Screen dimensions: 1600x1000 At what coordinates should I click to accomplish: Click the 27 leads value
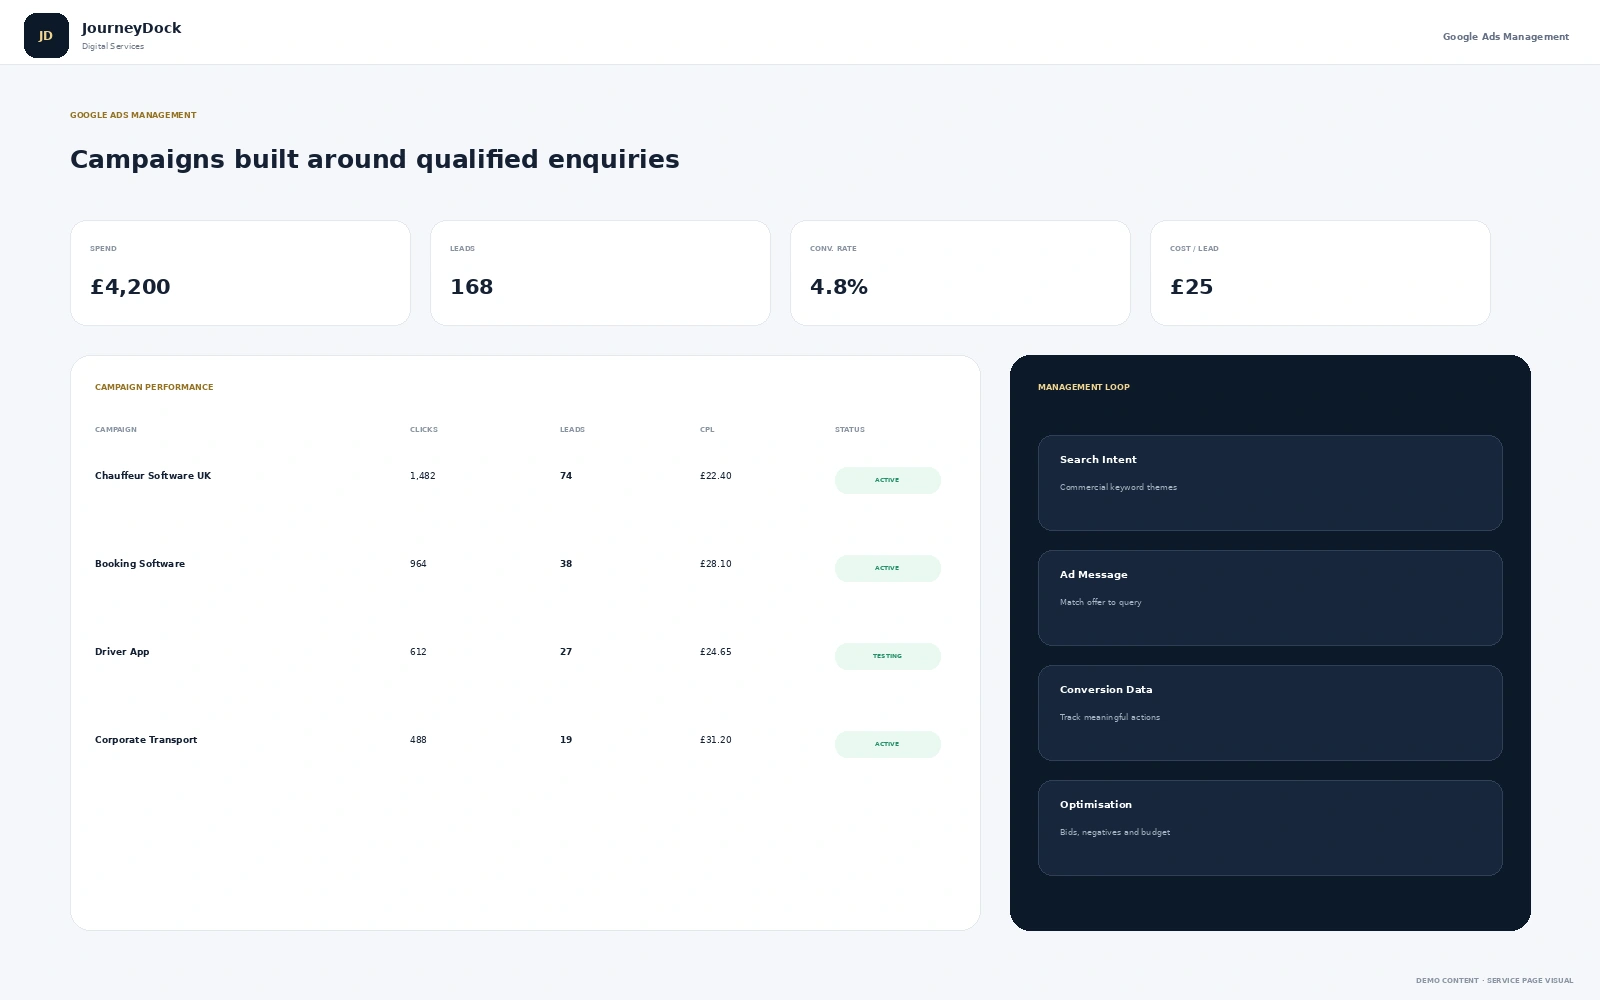pyautogui.click(x=566, y=652)
